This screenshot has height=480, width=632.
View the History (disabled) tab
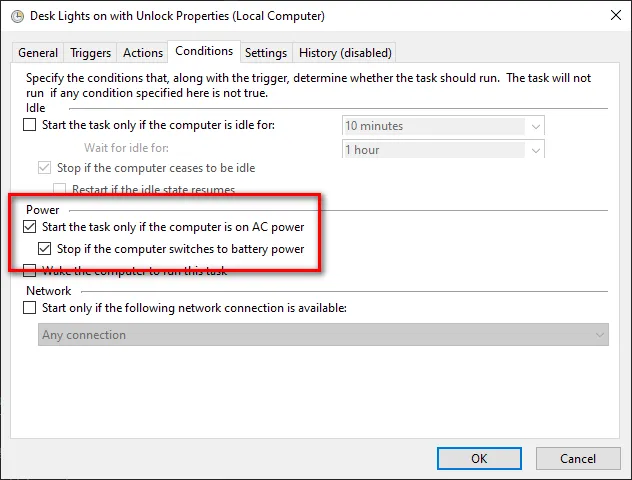[x=345, y=53]
